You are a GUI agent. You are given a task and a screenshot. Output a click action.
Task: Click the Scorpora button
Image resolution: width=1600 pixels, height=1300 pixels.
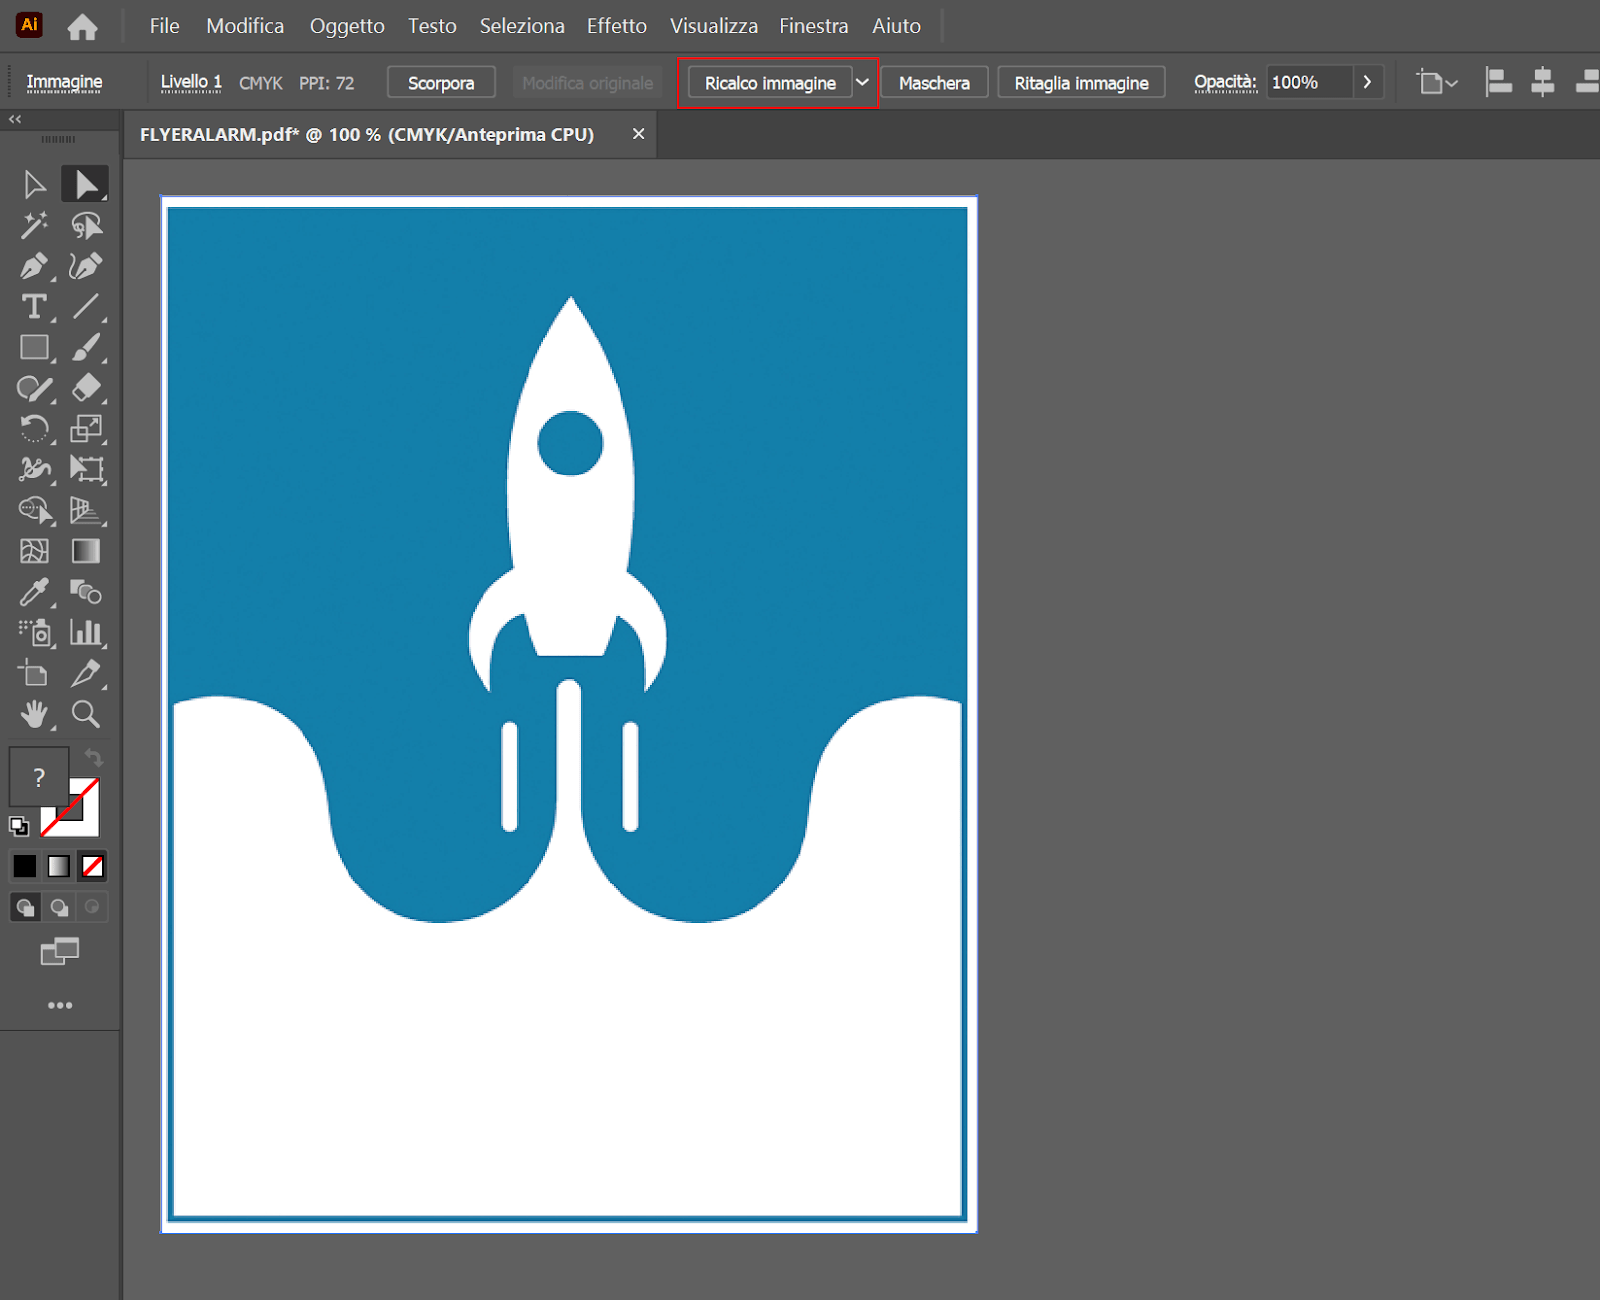click(441, 82)
